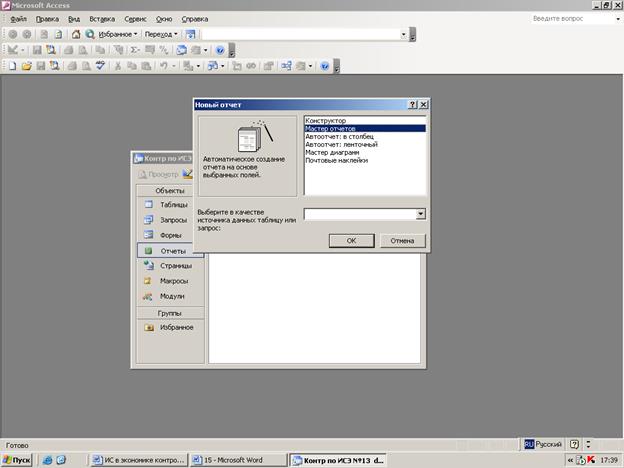This screenshot has height=468, width=624.
Task: Click the Properties icon in bottom toolbar
Action: [x=269, y=66]
